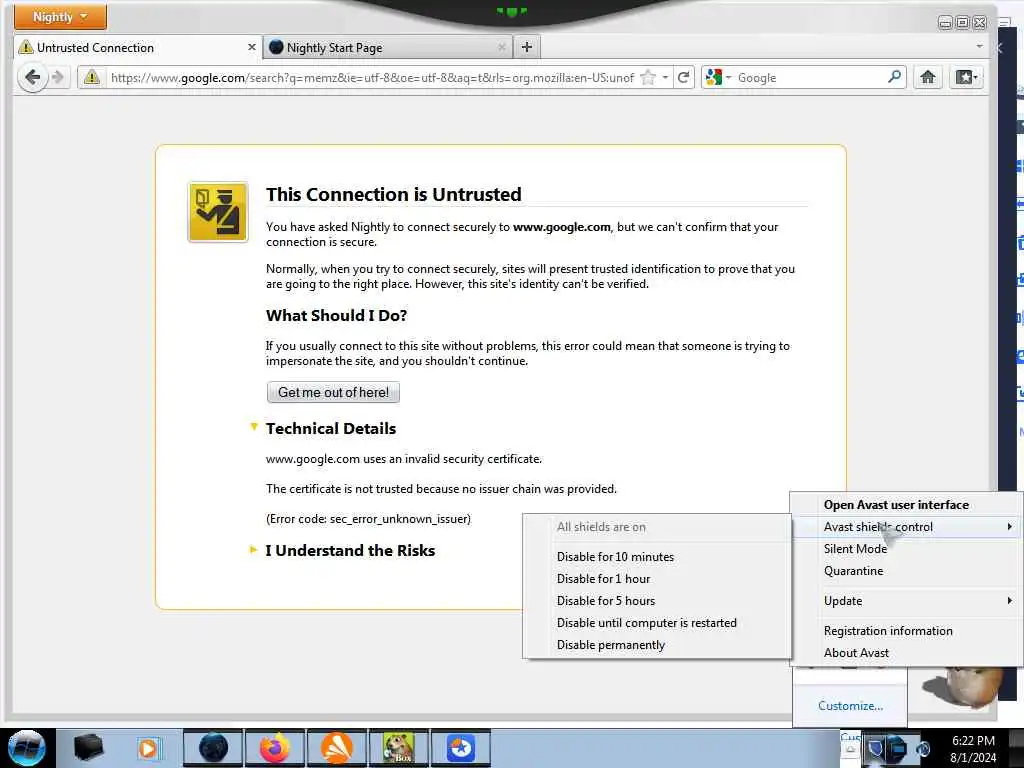This screenshot has height=768, width=1024.
Task: Click the Get me out of here! button
Action: point(333,392)
